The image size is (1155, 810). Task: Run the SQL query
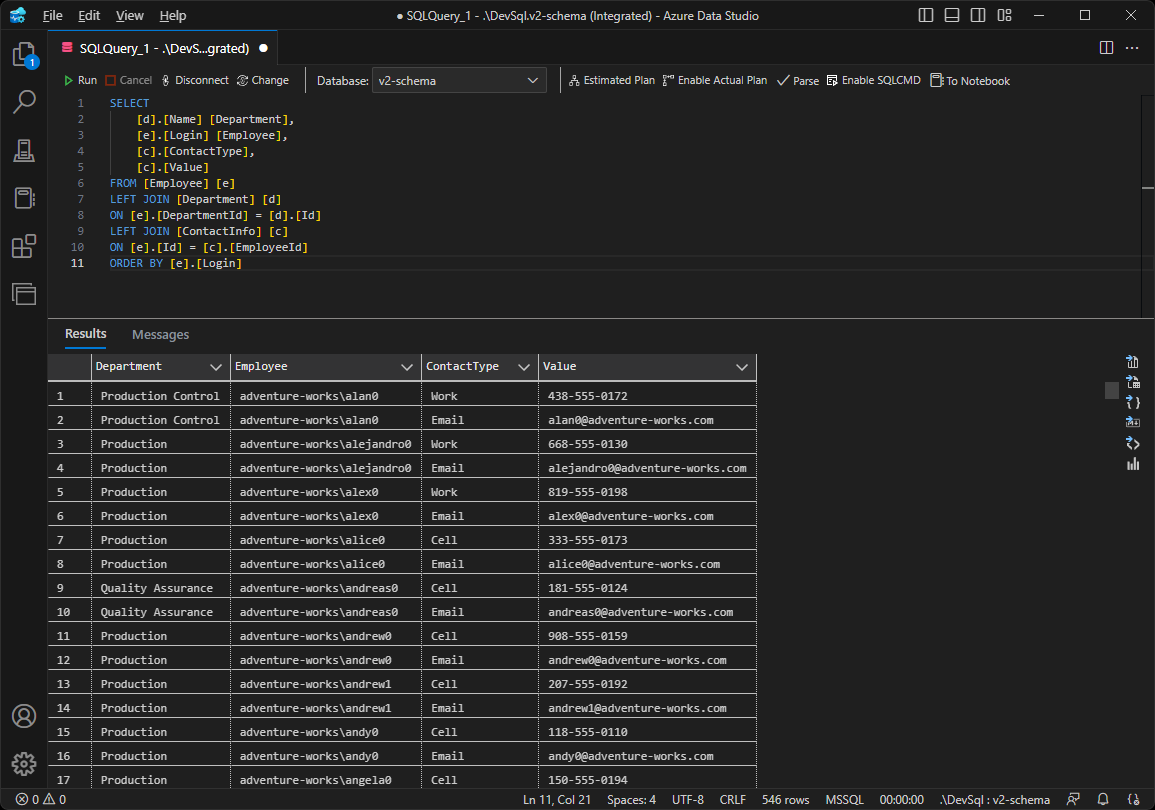click(80, 80)
